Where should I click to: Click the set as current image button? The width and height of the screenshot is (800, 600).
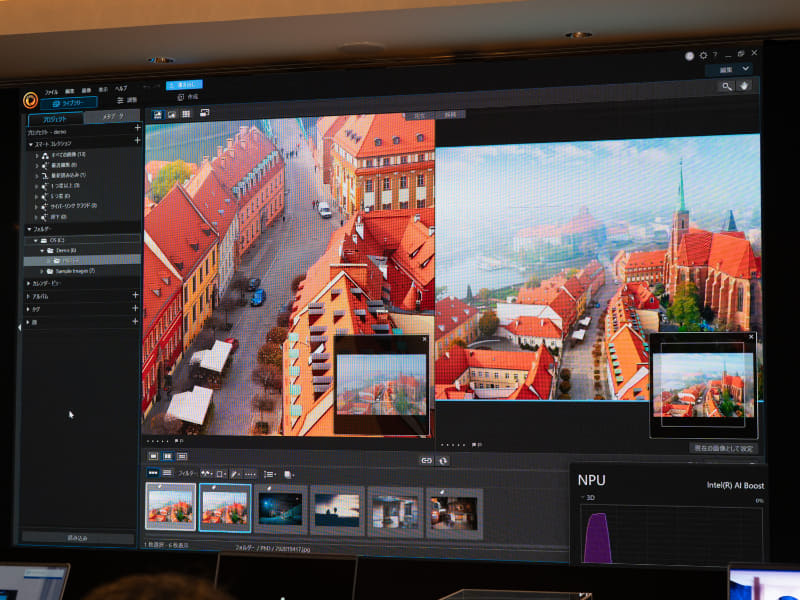pos(723,448)
